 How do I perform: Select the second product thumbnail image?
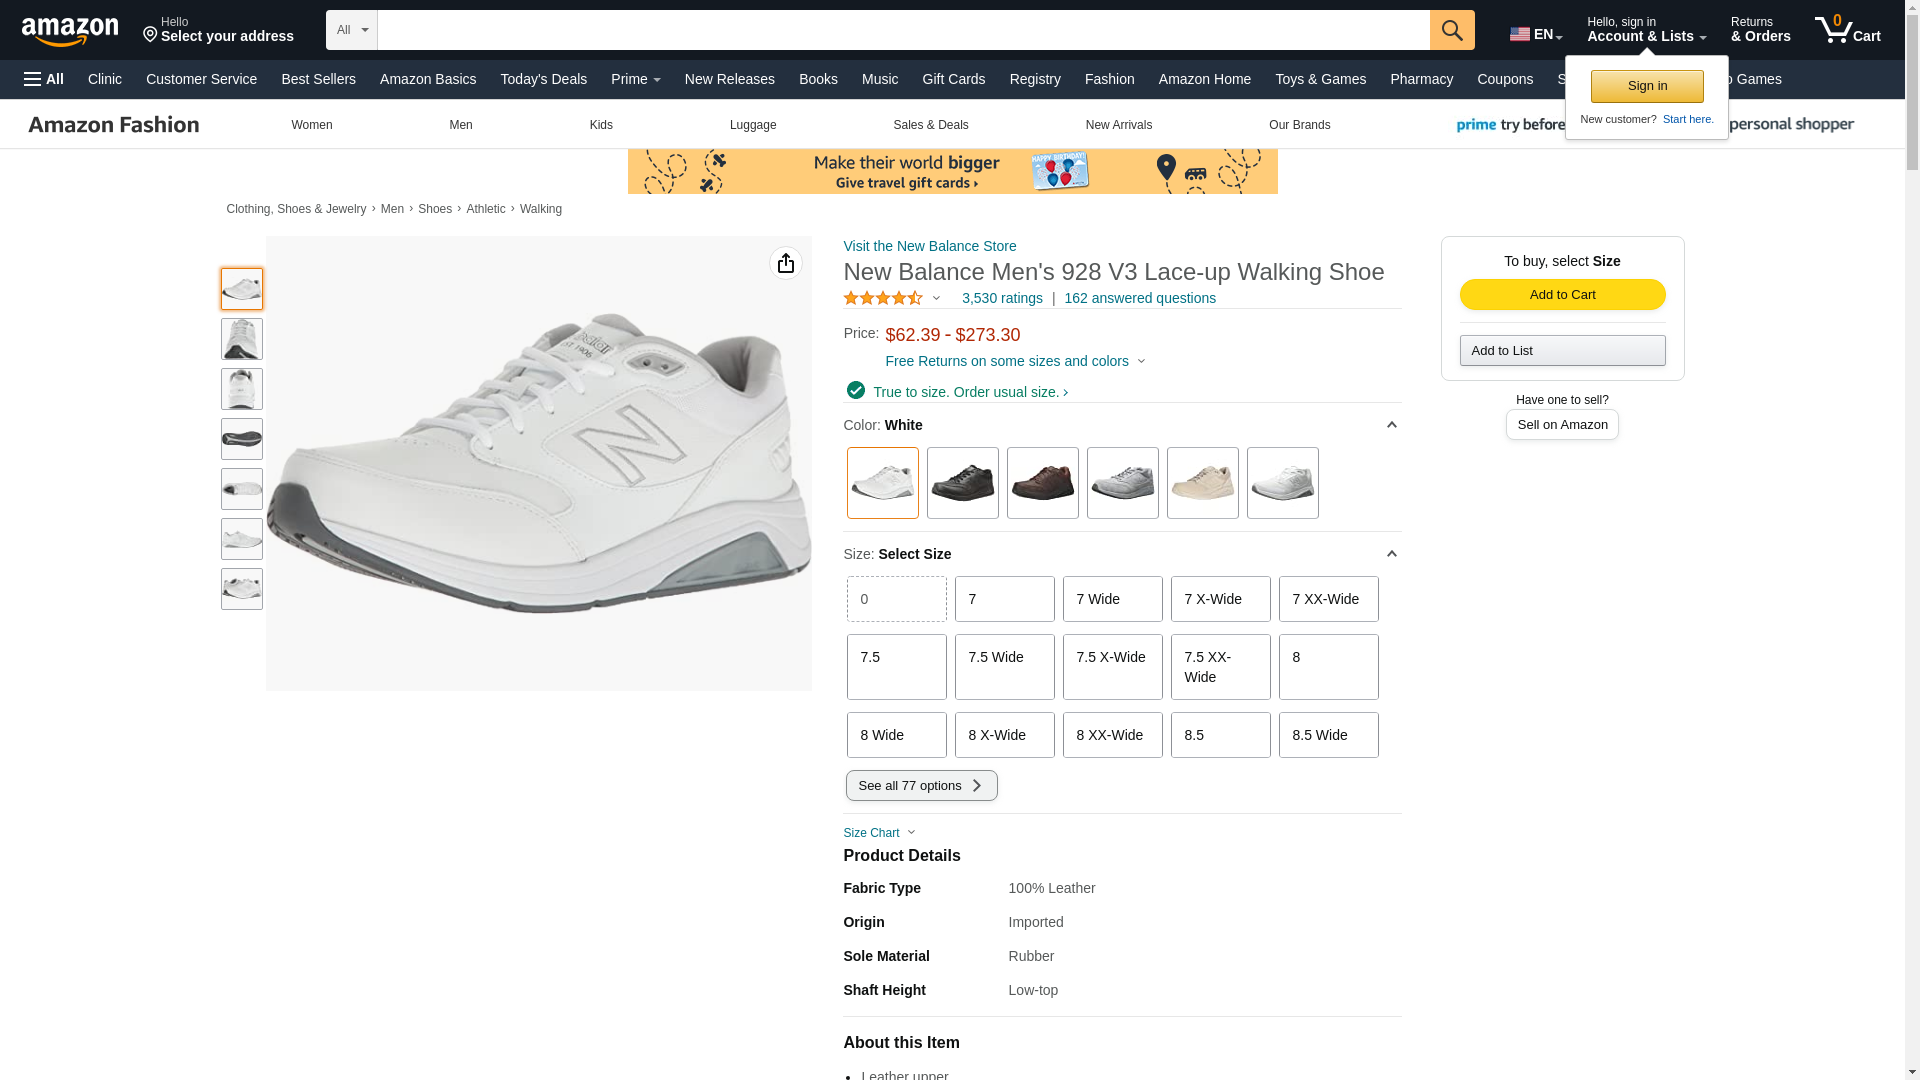click(x=242, y=339)
